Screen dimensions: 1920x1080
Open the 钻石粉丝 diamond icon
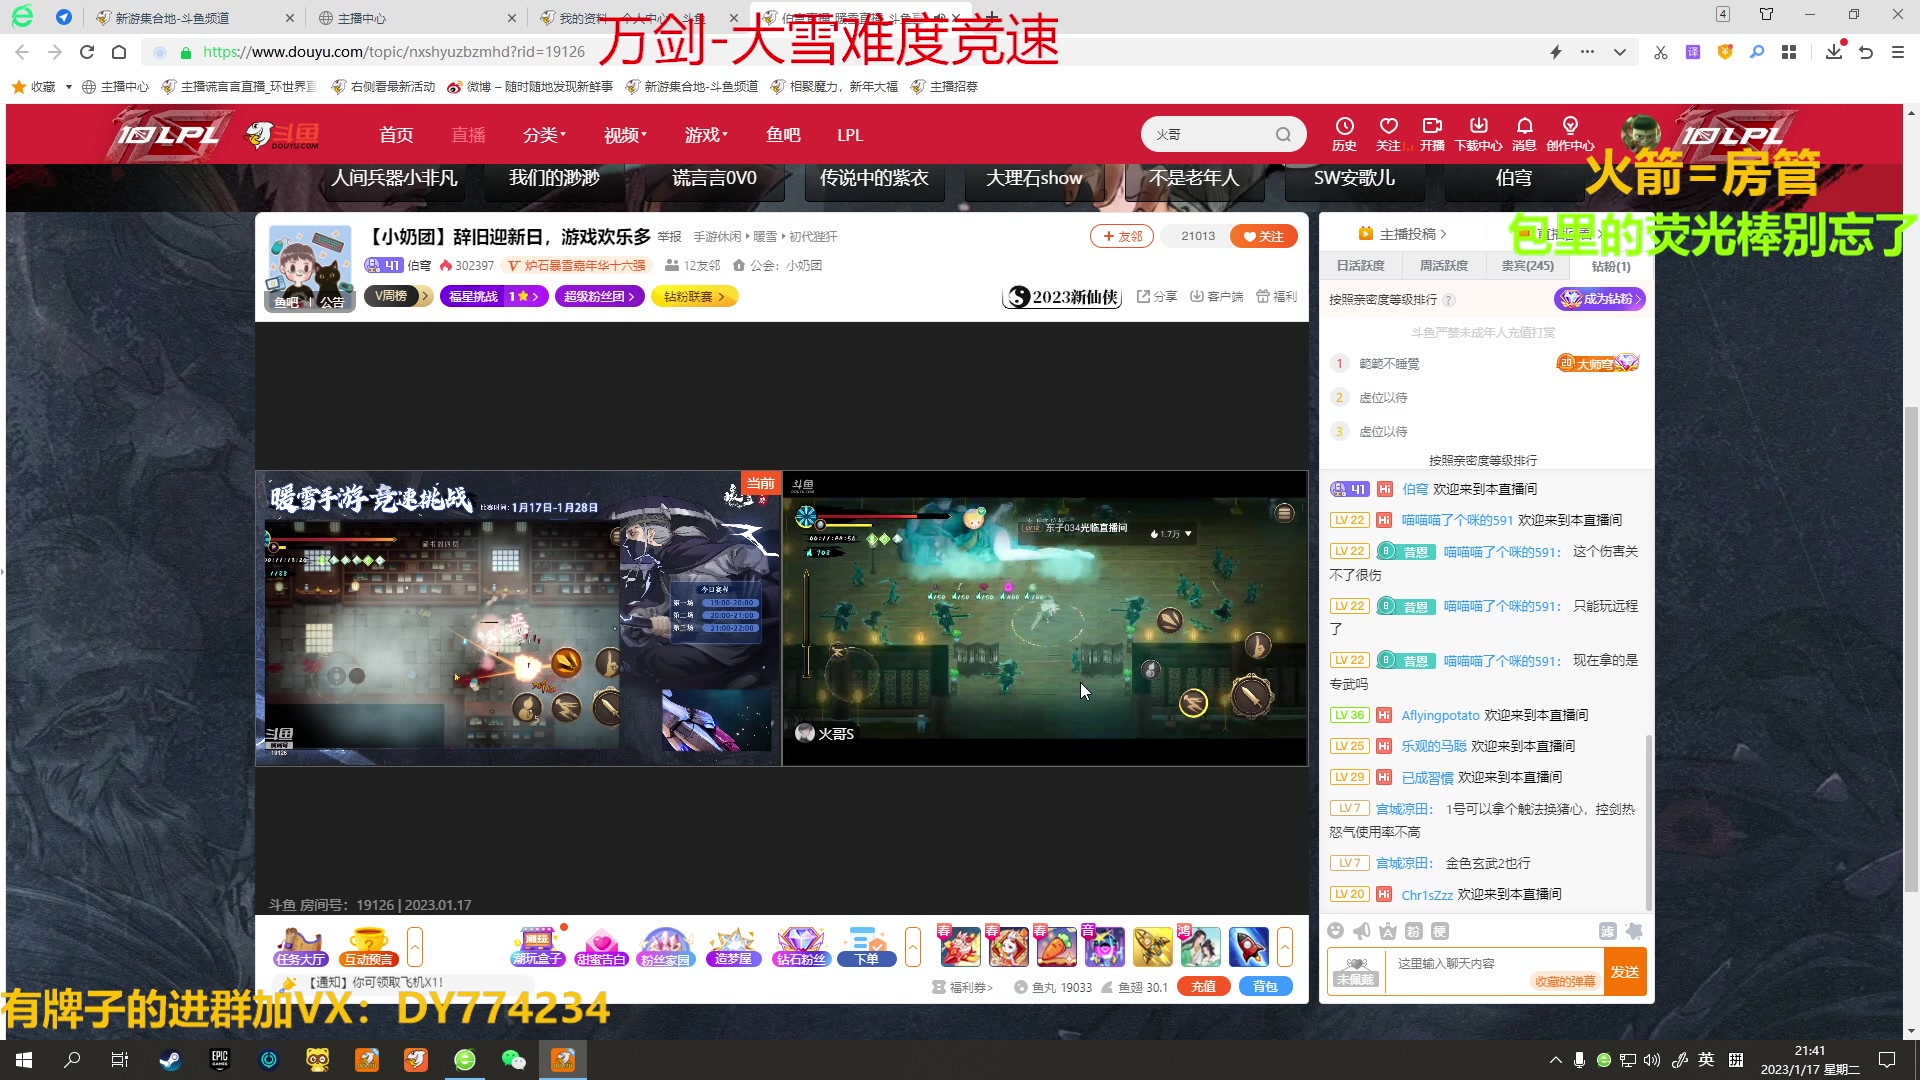click(x=801, y=946)
